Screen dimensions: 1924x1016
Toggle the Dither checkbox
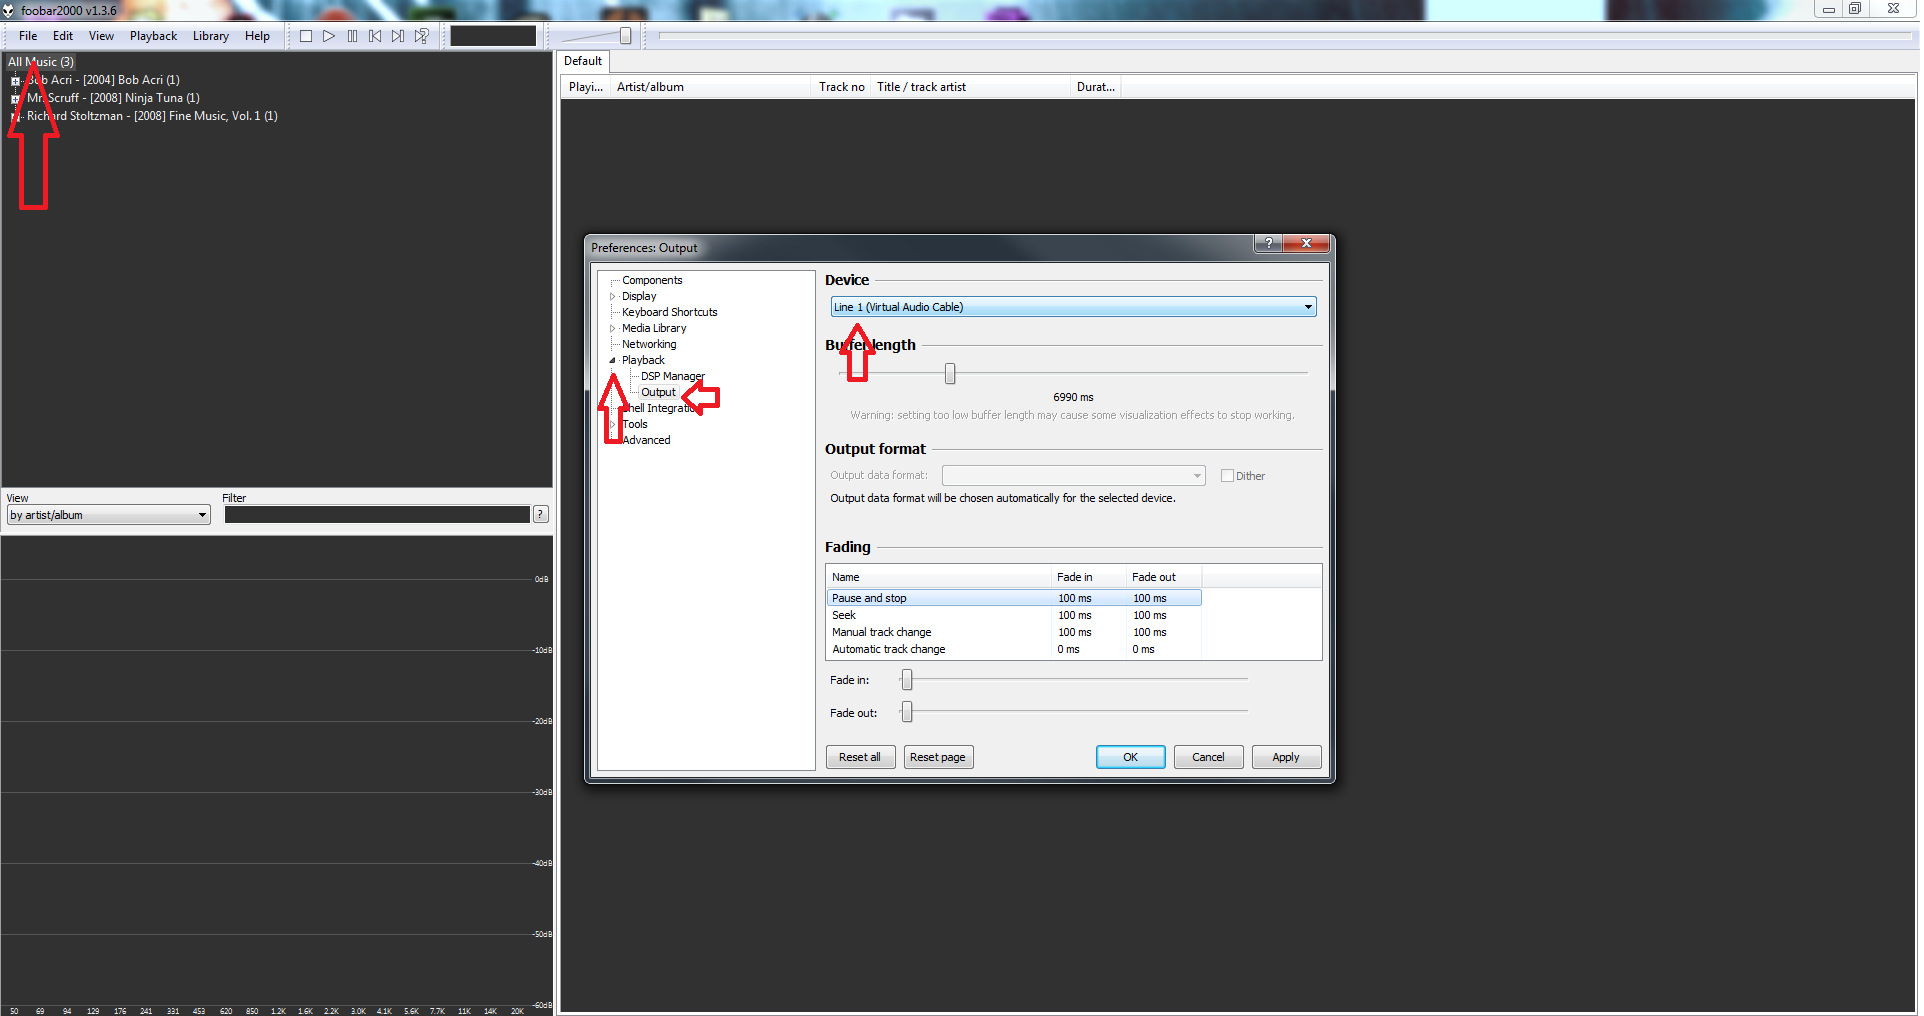[1227, 476]
